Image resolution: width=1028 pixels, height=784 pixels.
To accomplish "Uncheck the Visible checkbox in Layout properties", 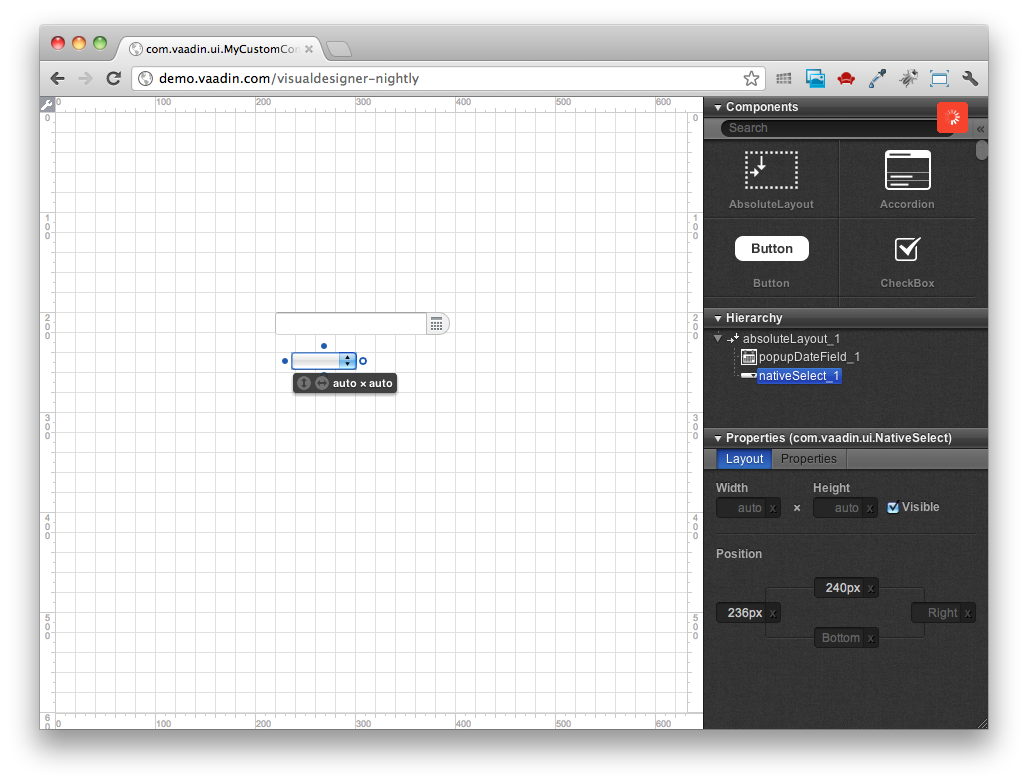I will tap(893, 507).
